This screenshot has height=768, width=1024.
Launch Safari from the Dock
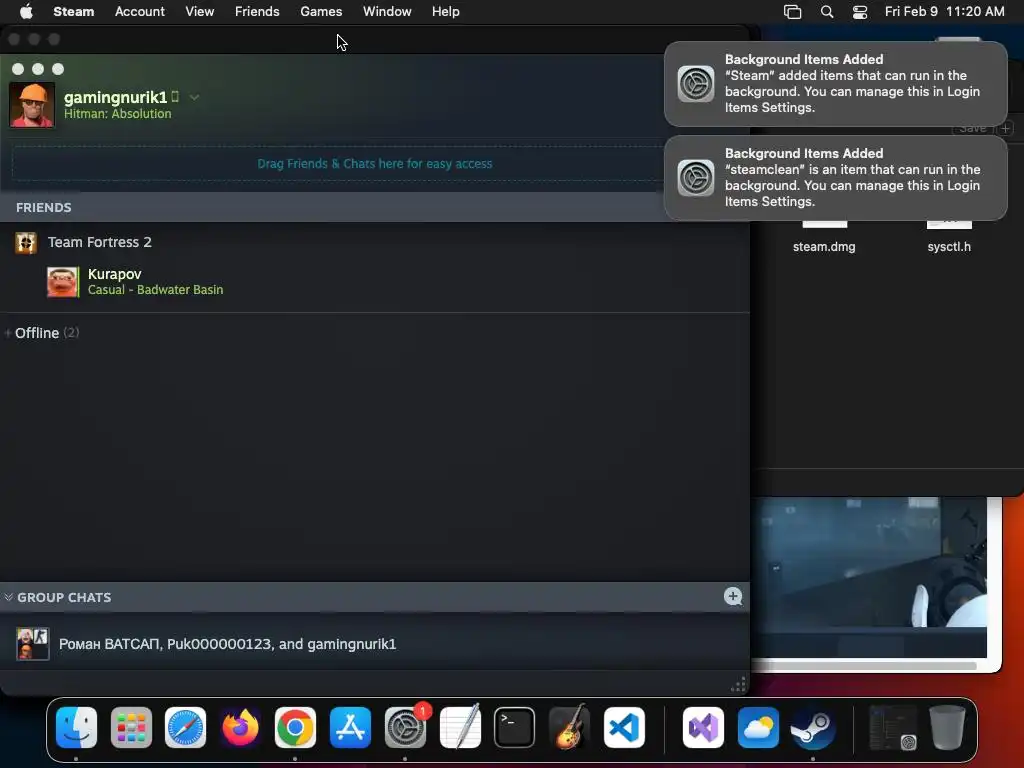pyautogui.click(x=185, y=728)
